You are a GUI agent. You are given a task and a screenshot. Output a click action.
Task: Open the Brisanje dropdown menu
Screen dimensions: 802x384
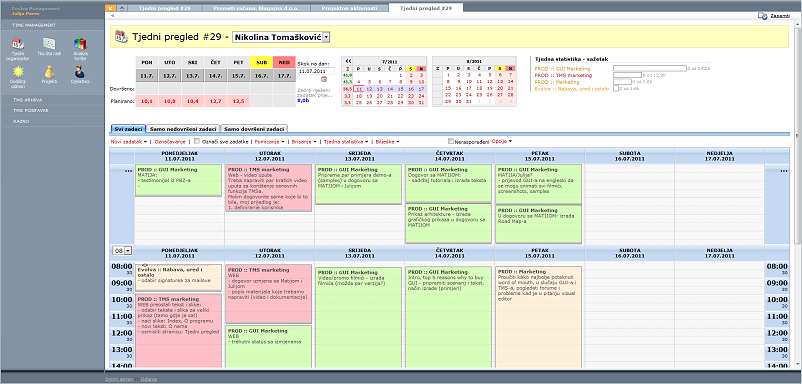[304, 141]
